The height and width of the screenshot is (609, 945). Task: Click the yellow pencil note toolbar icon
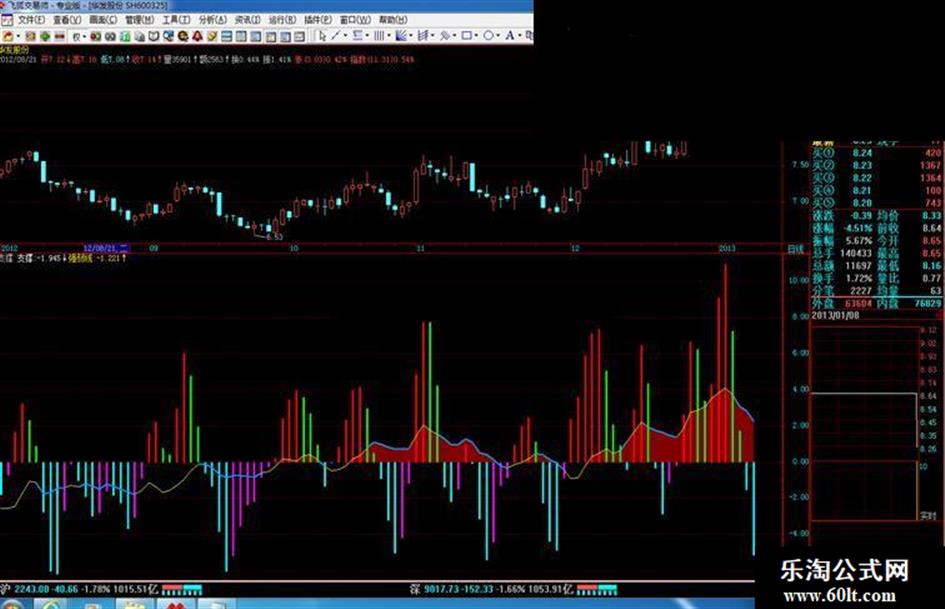212,37
